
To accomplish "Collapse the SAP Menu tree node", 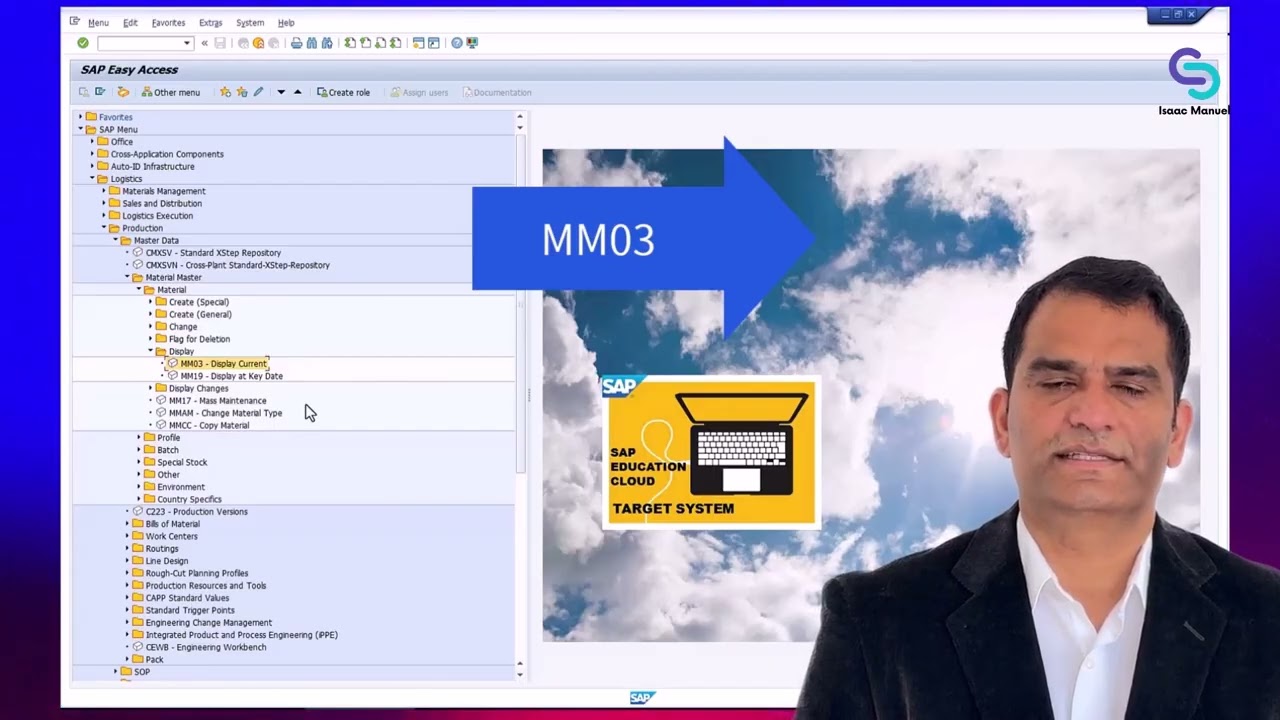I will [80, 129].
